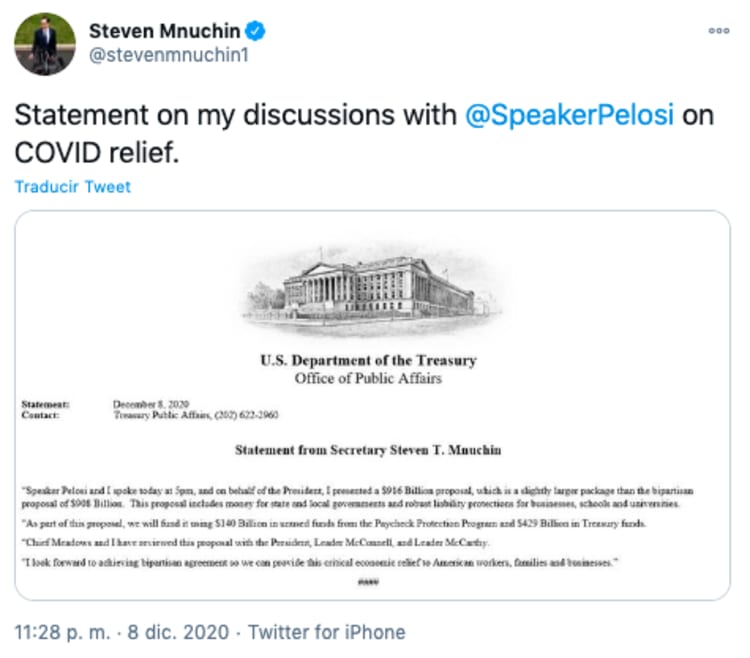Click "Traducir Tweet" to translate
750x658 pixels.
coord(73,187)
